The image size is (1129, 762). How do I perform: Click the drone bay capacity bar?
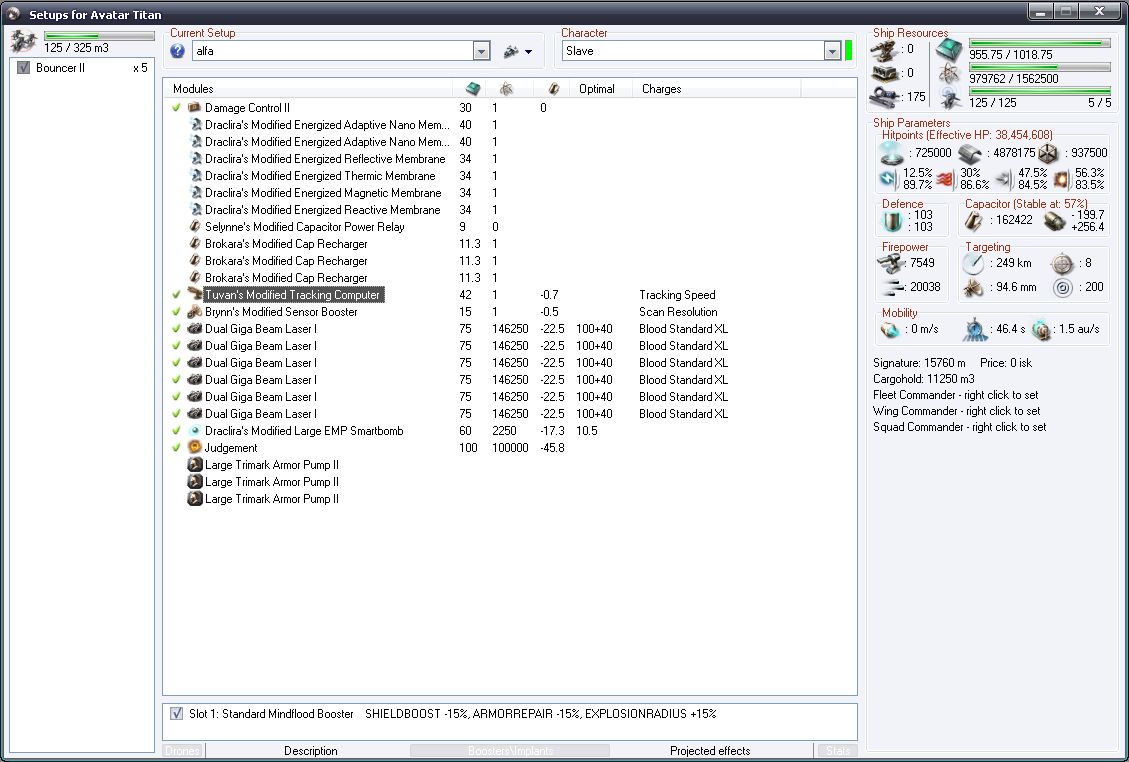click(99, 35)
